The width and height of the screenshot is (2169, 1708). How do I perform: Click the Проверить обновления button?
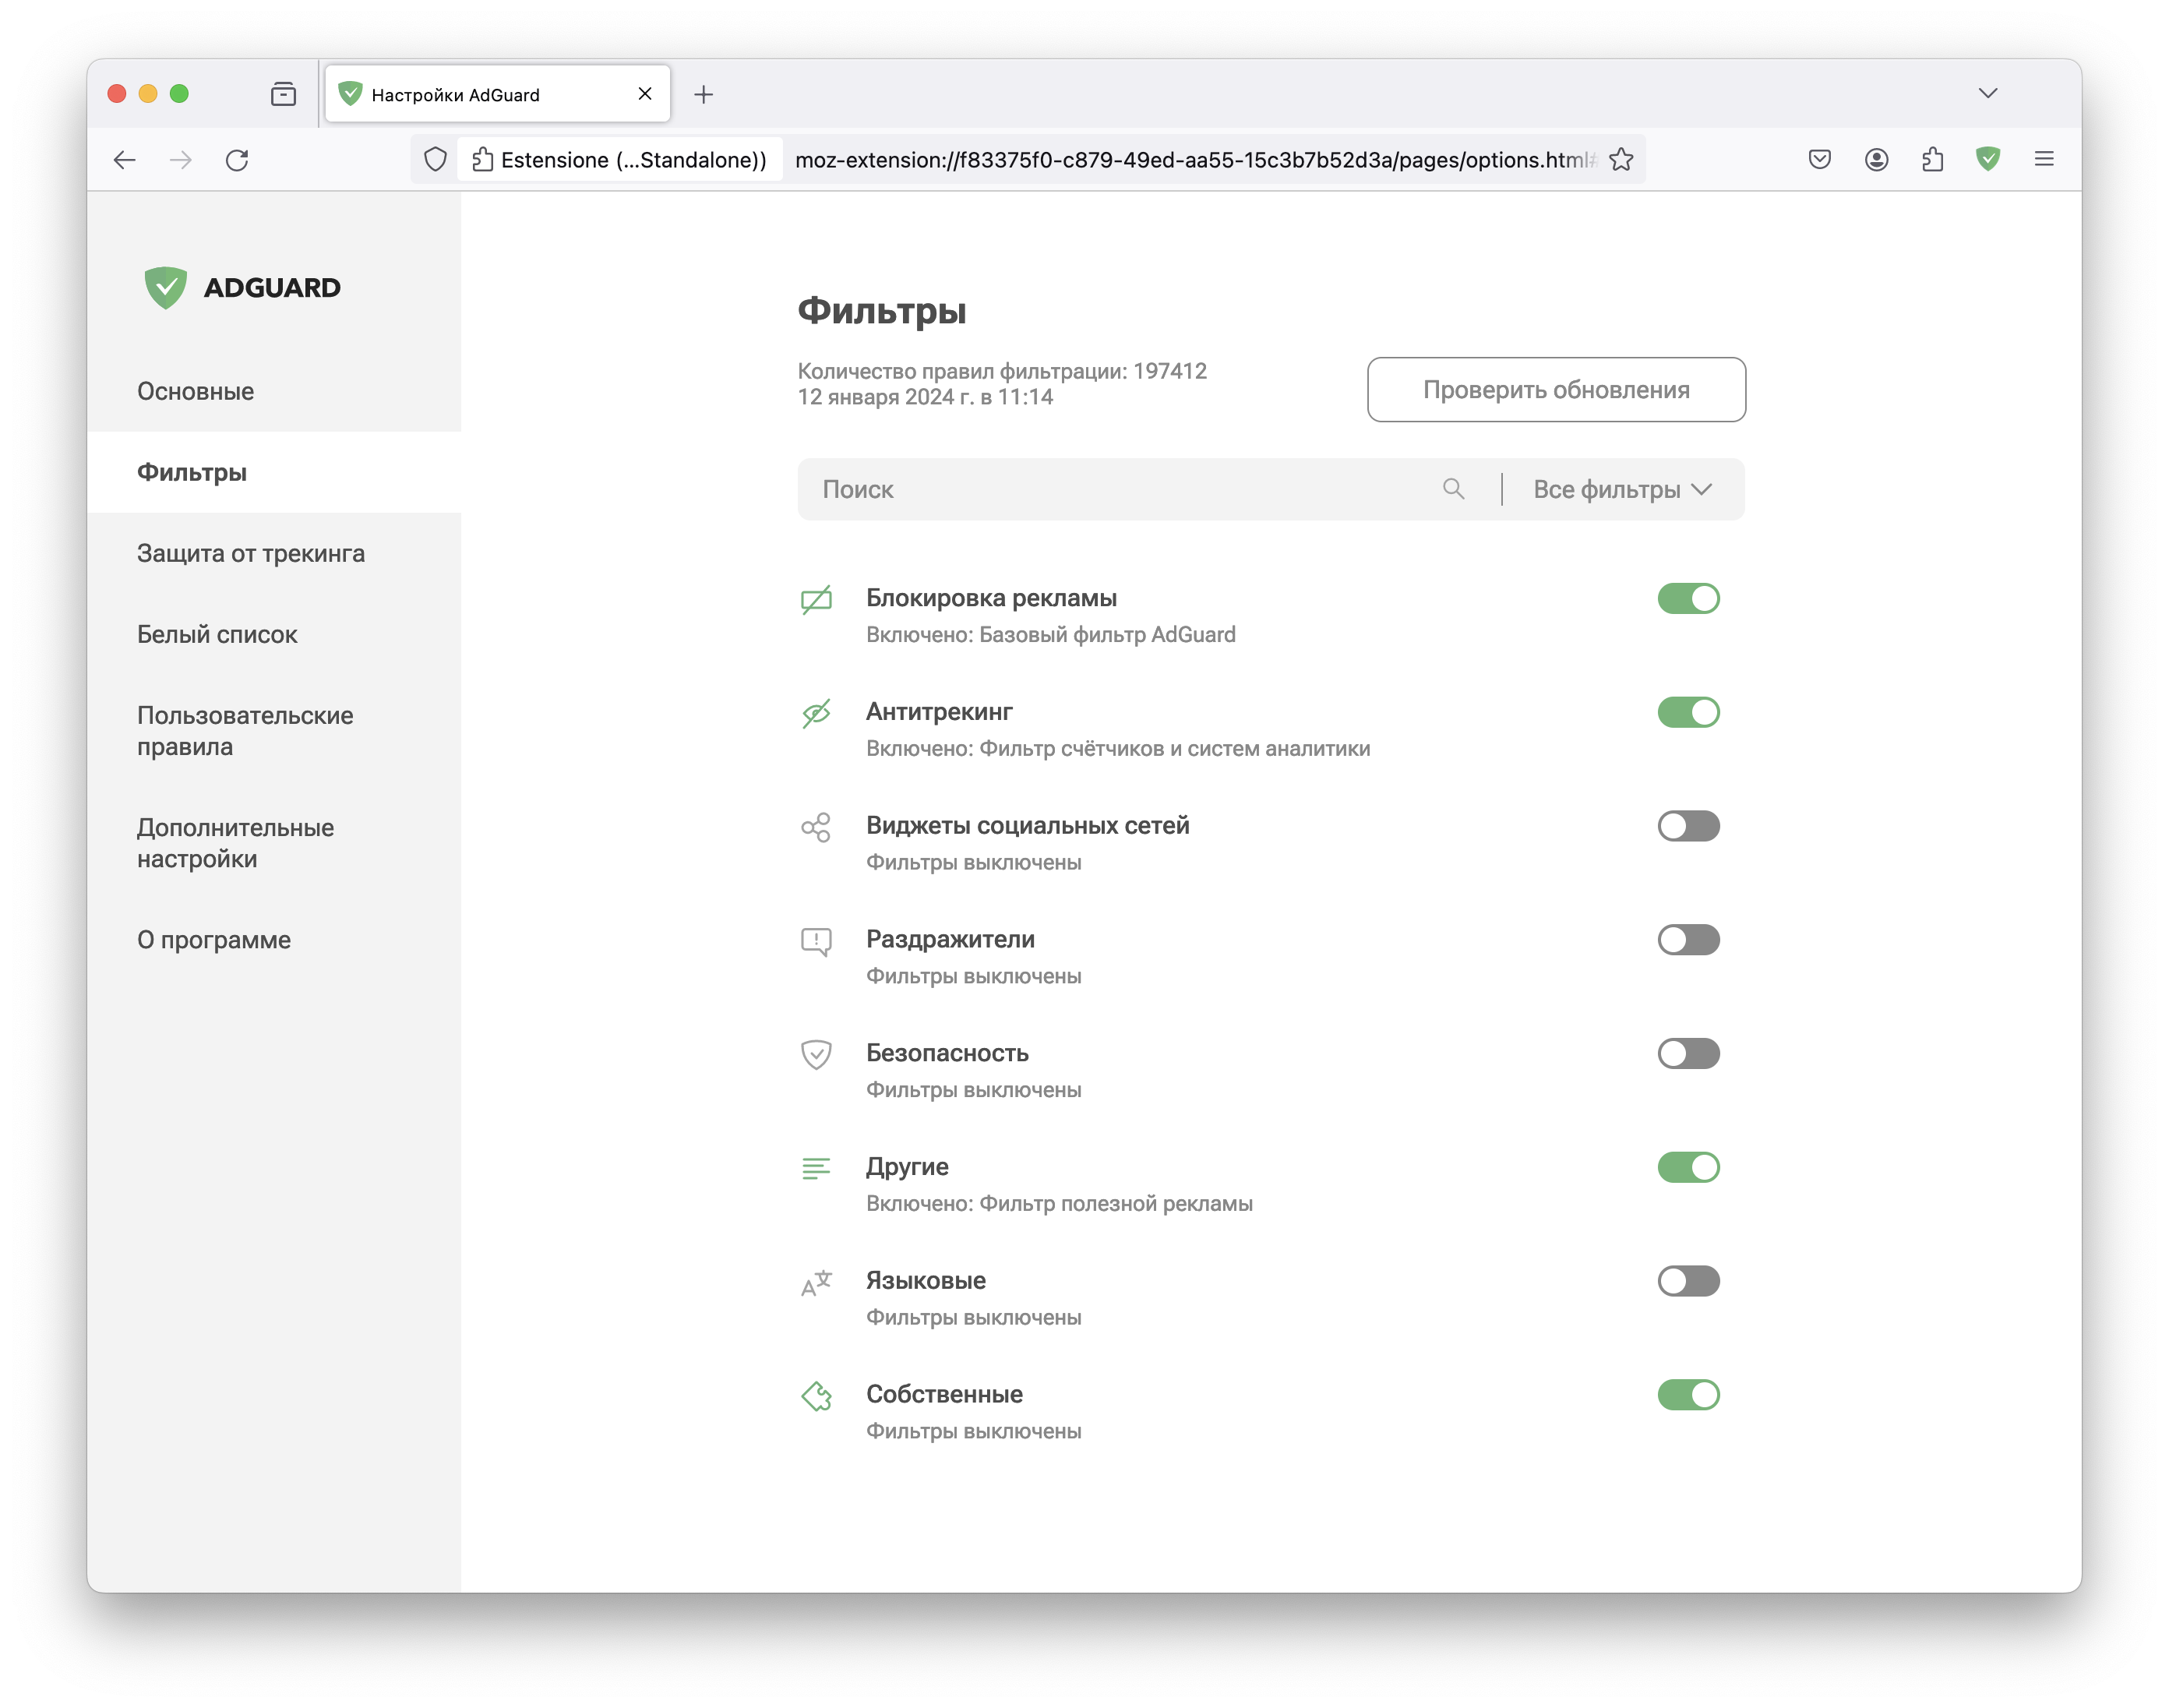pos(1556,389)
